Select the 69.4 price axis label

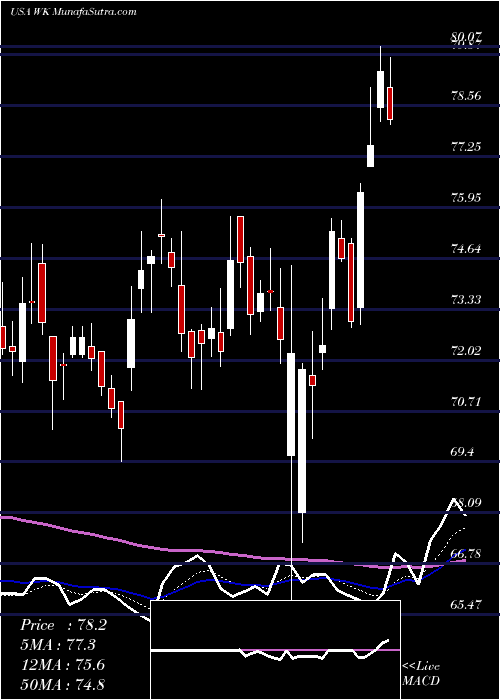pyautogui.click(x=462, y=452)
